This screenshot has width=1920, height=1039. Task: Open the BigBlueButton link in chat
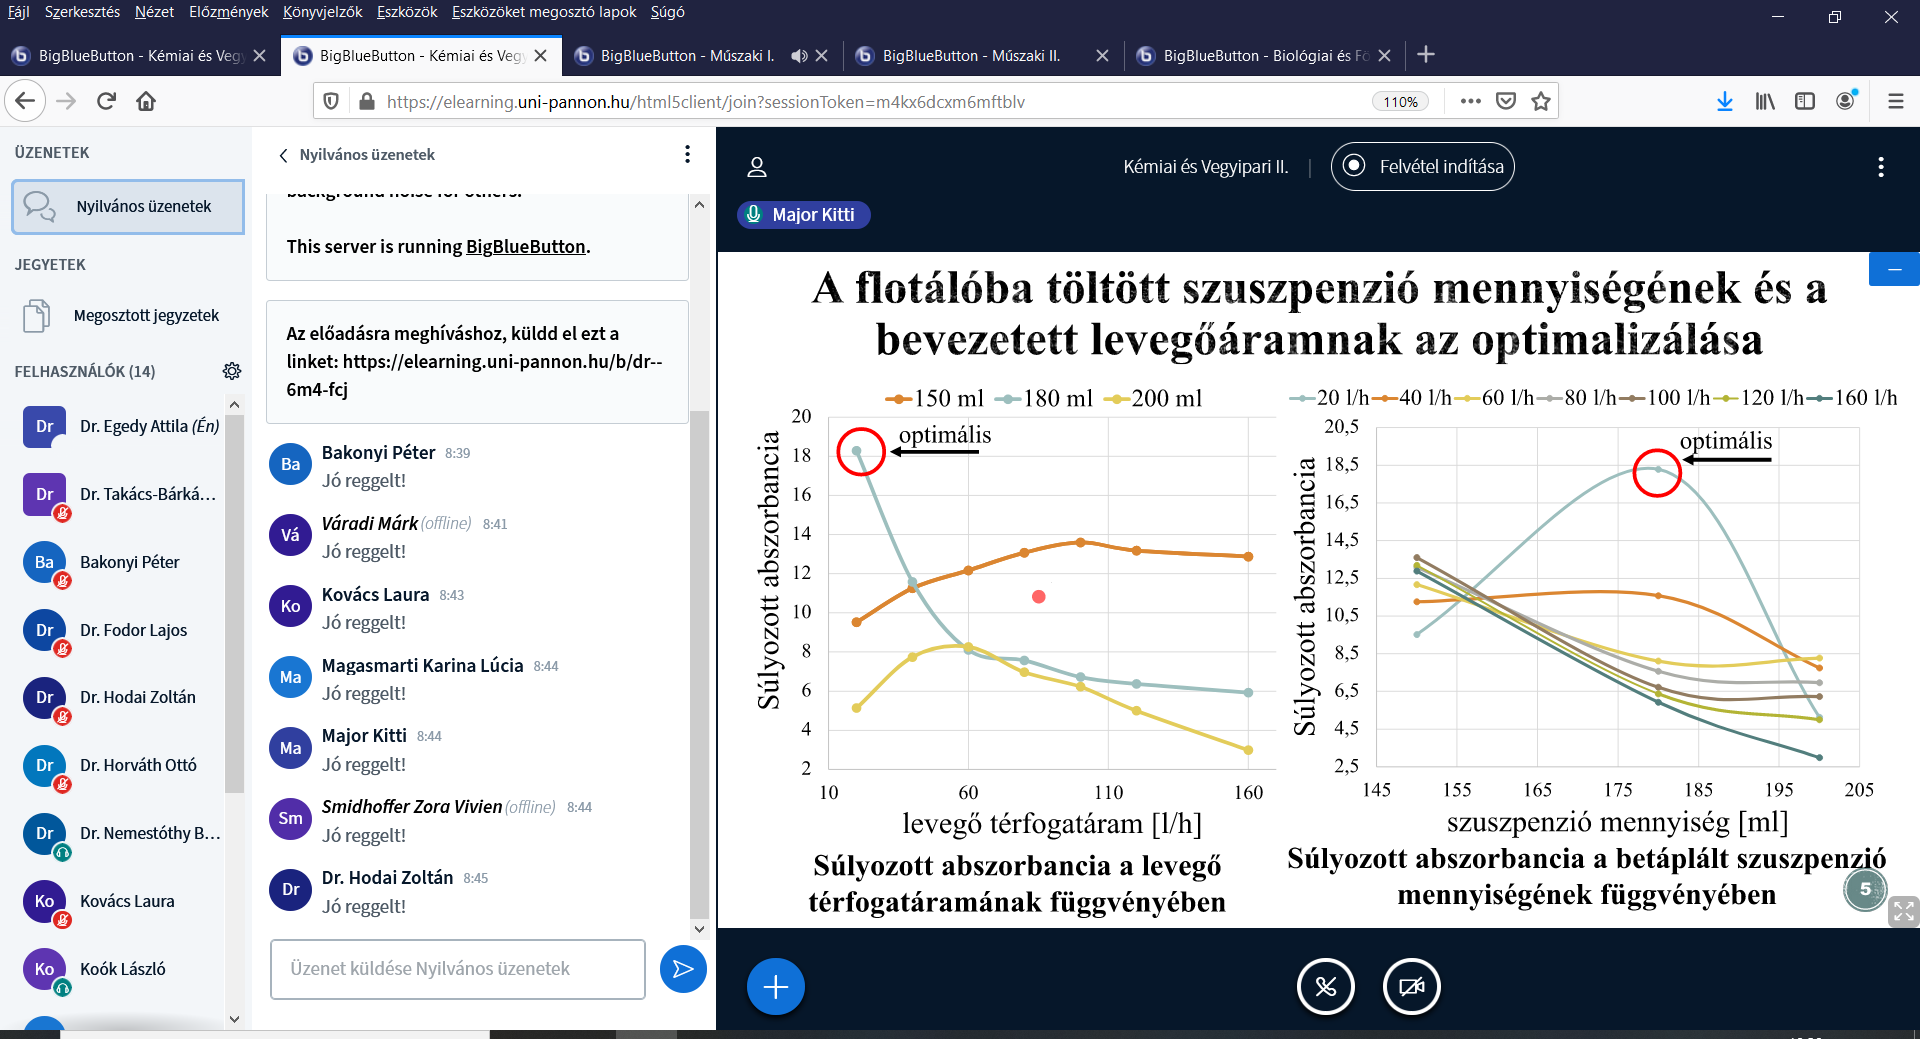click(525, 247)
